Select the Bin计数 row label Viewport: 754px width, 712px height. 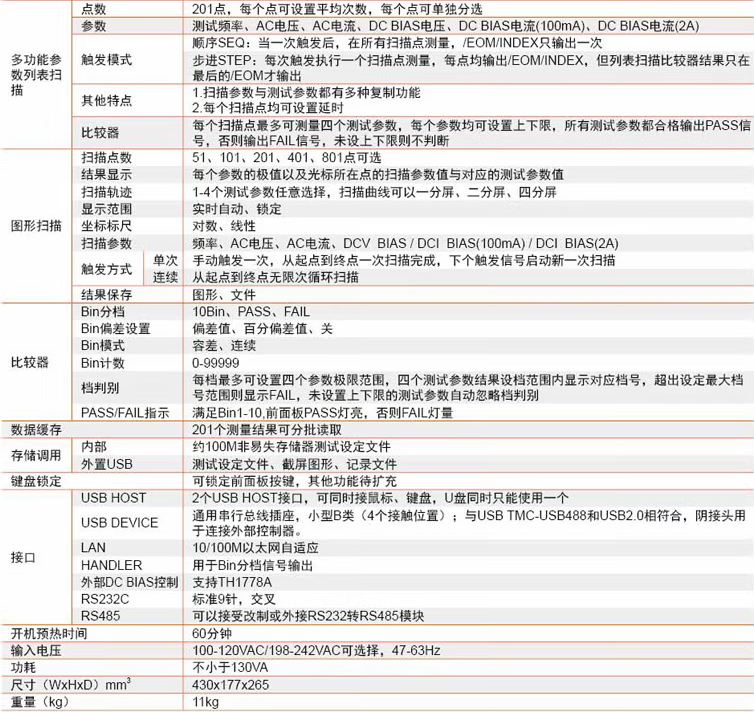click(x=103, y=362)
